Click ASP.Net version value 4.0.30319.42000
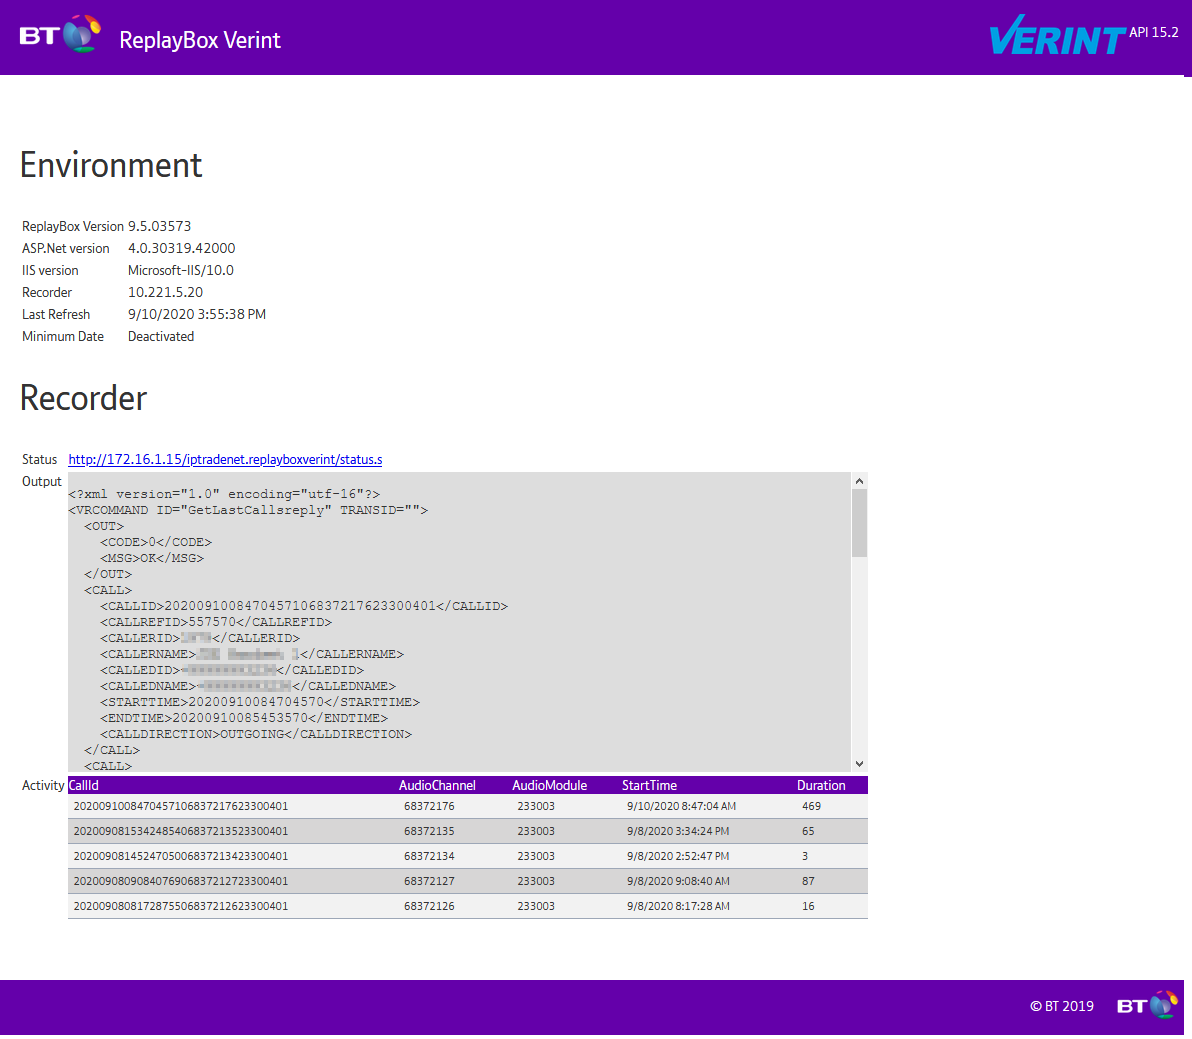1192x1039 pixels. (x=182, y=249)
